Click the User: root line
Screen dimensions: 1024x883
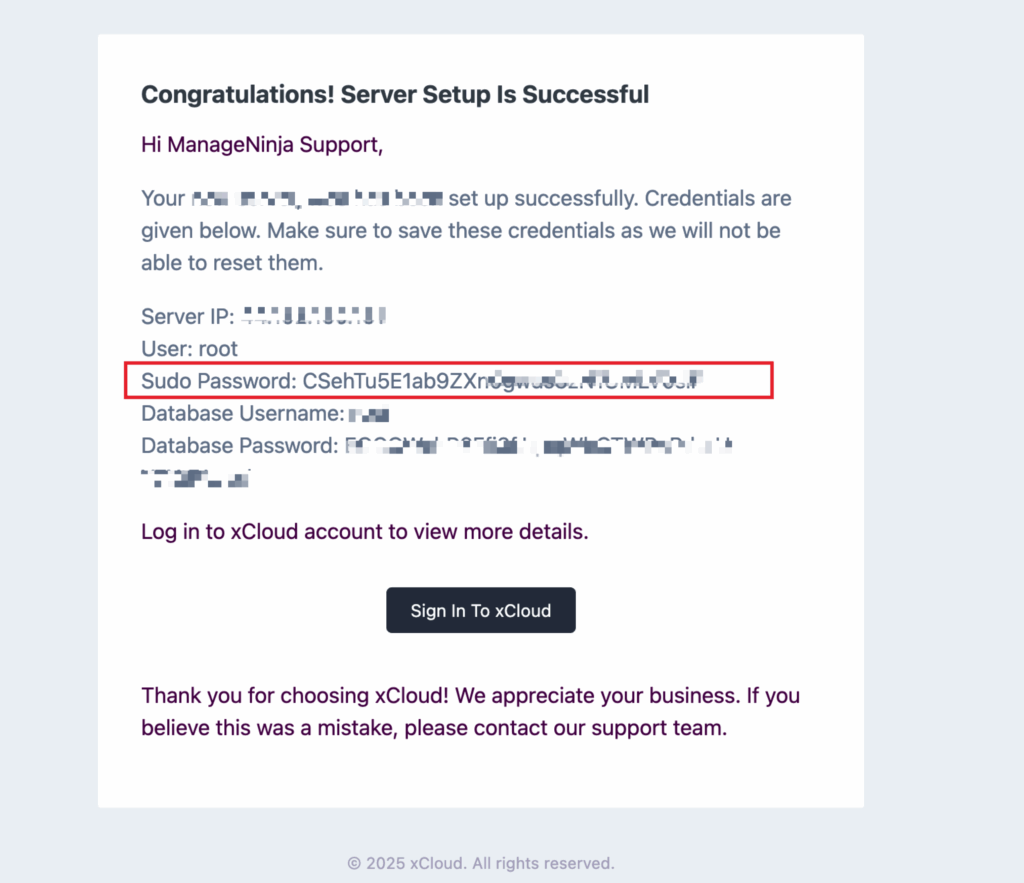click(x=189, y=349)
